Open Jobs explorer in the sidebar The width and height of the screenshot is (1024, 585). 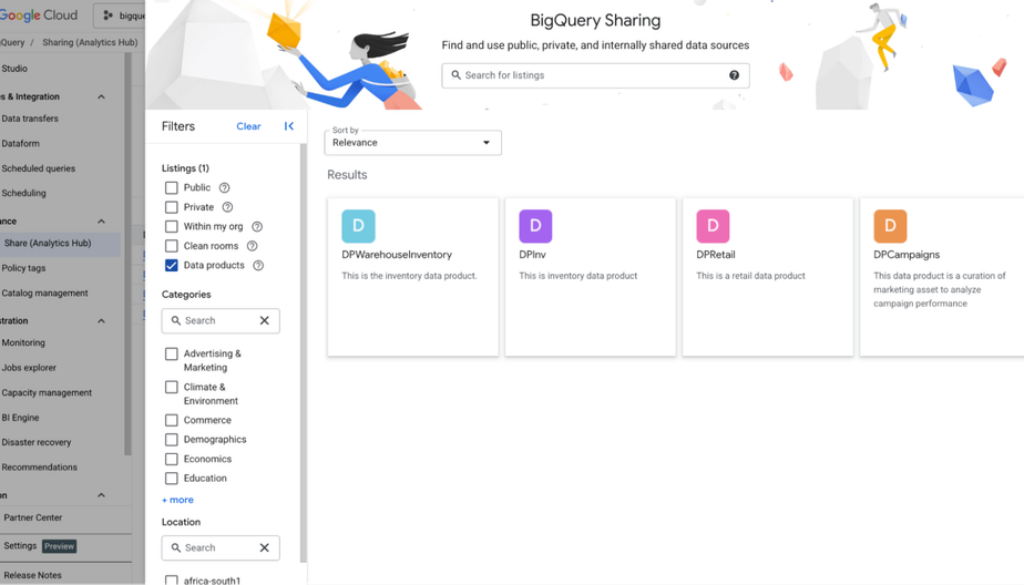click(29, 368)
